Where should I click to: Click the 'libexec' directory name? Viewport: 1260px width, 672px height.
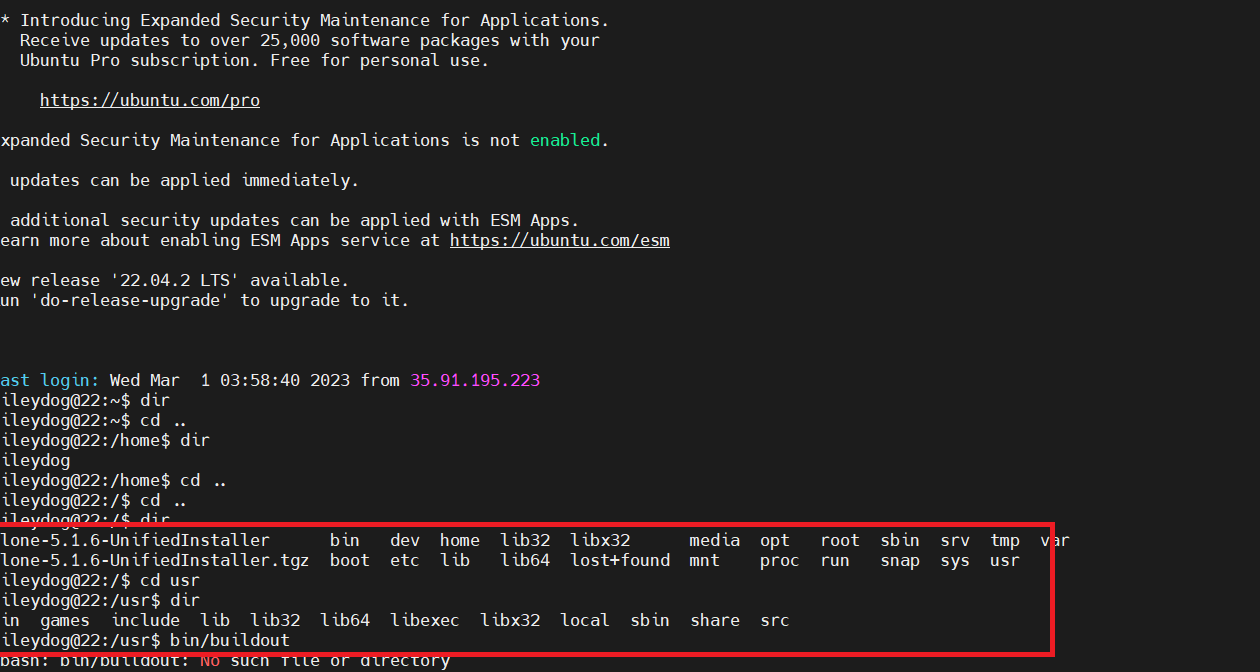click(x=425, y=620)
